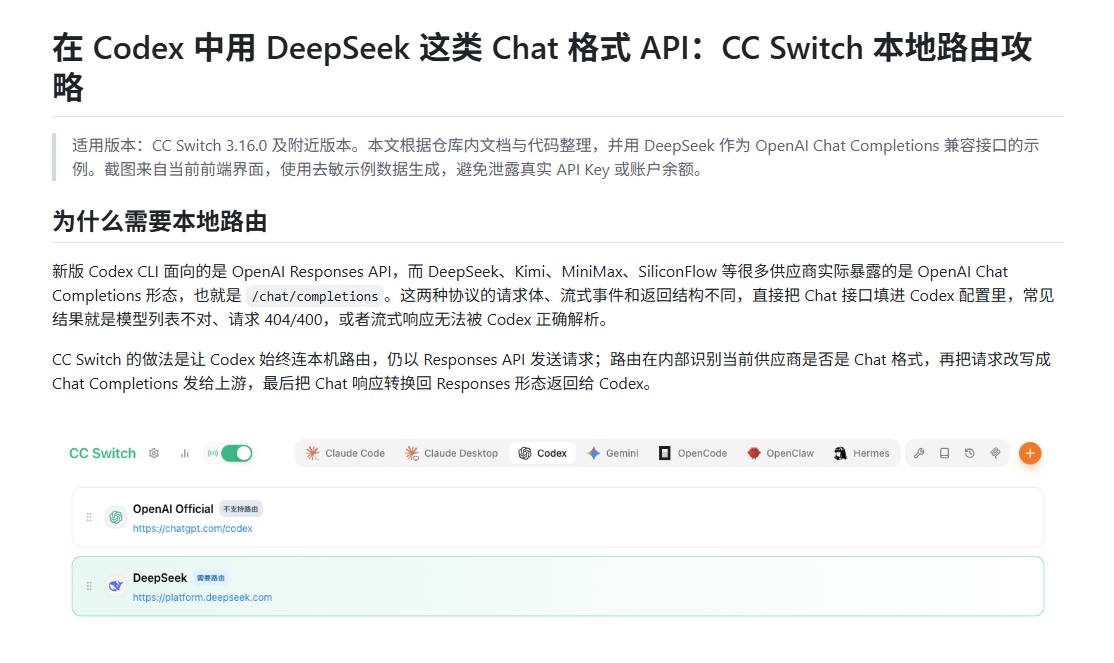Open the OpenCode tab

(693, 453)
